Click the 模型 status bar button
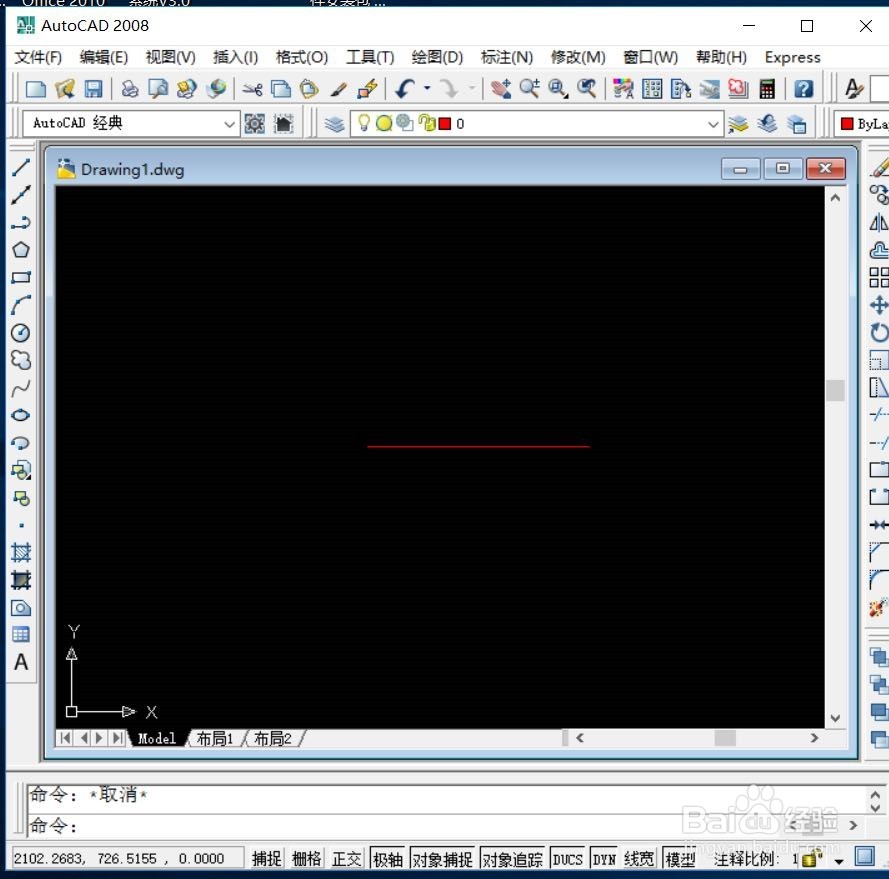Image resolution: width=889 pixels, height=879 pixels. pyautogui.click(x=679, y=859)
